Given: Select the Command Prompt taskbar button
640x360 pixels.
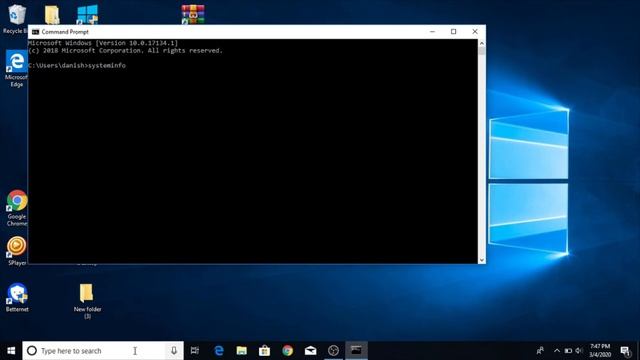Looking at the screenshot, I should pyautogui.click(x=356, y=351).
